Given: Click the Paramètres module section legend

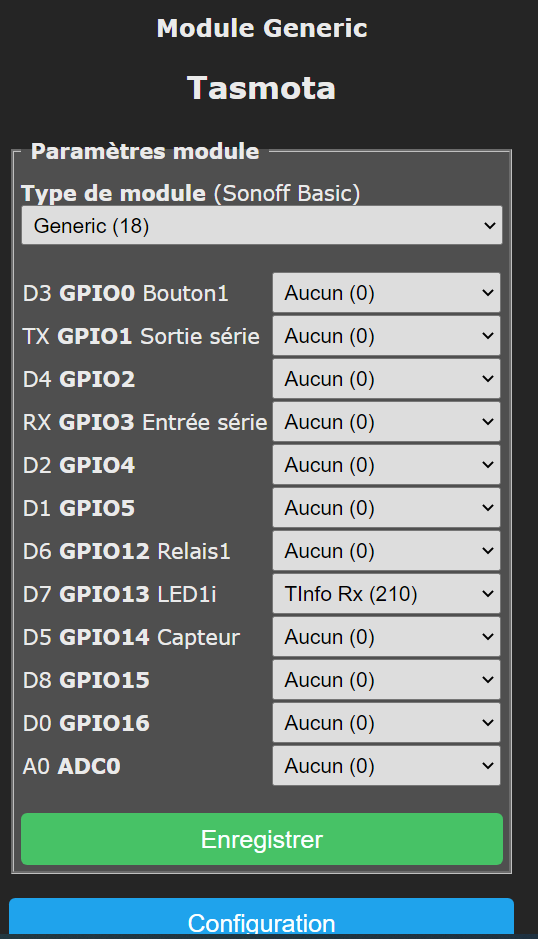Looking at the screenshot, I should click(145, 152).
